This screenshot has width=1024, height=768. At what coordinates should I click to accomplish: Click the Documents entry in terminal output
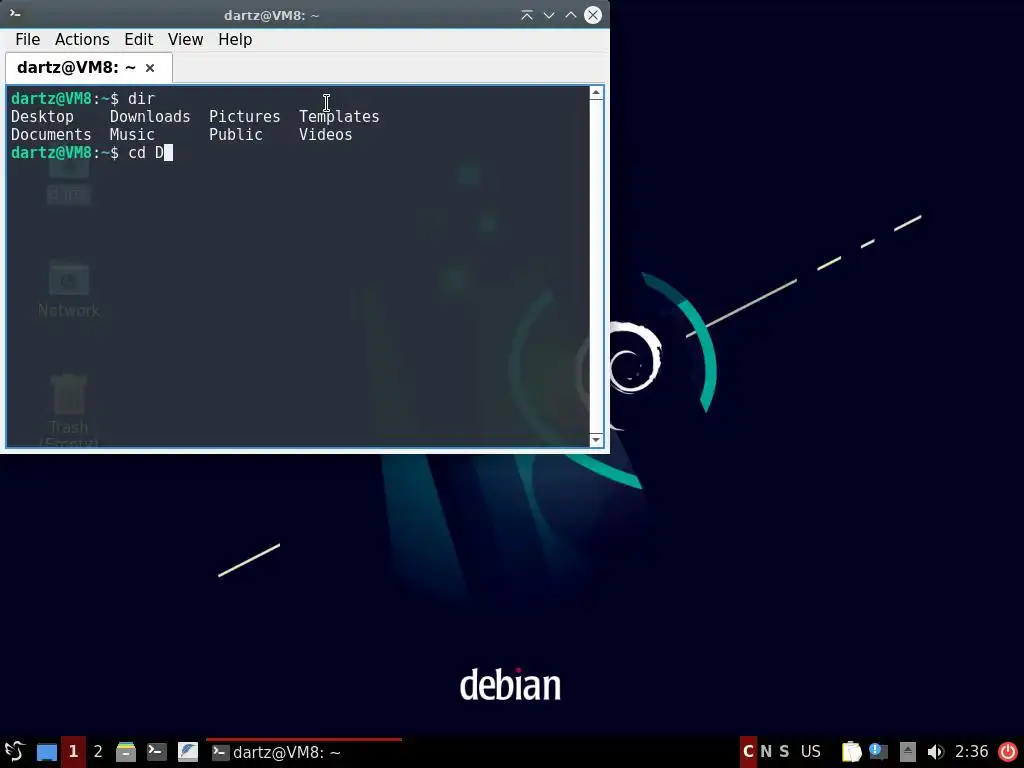[51, 135]
